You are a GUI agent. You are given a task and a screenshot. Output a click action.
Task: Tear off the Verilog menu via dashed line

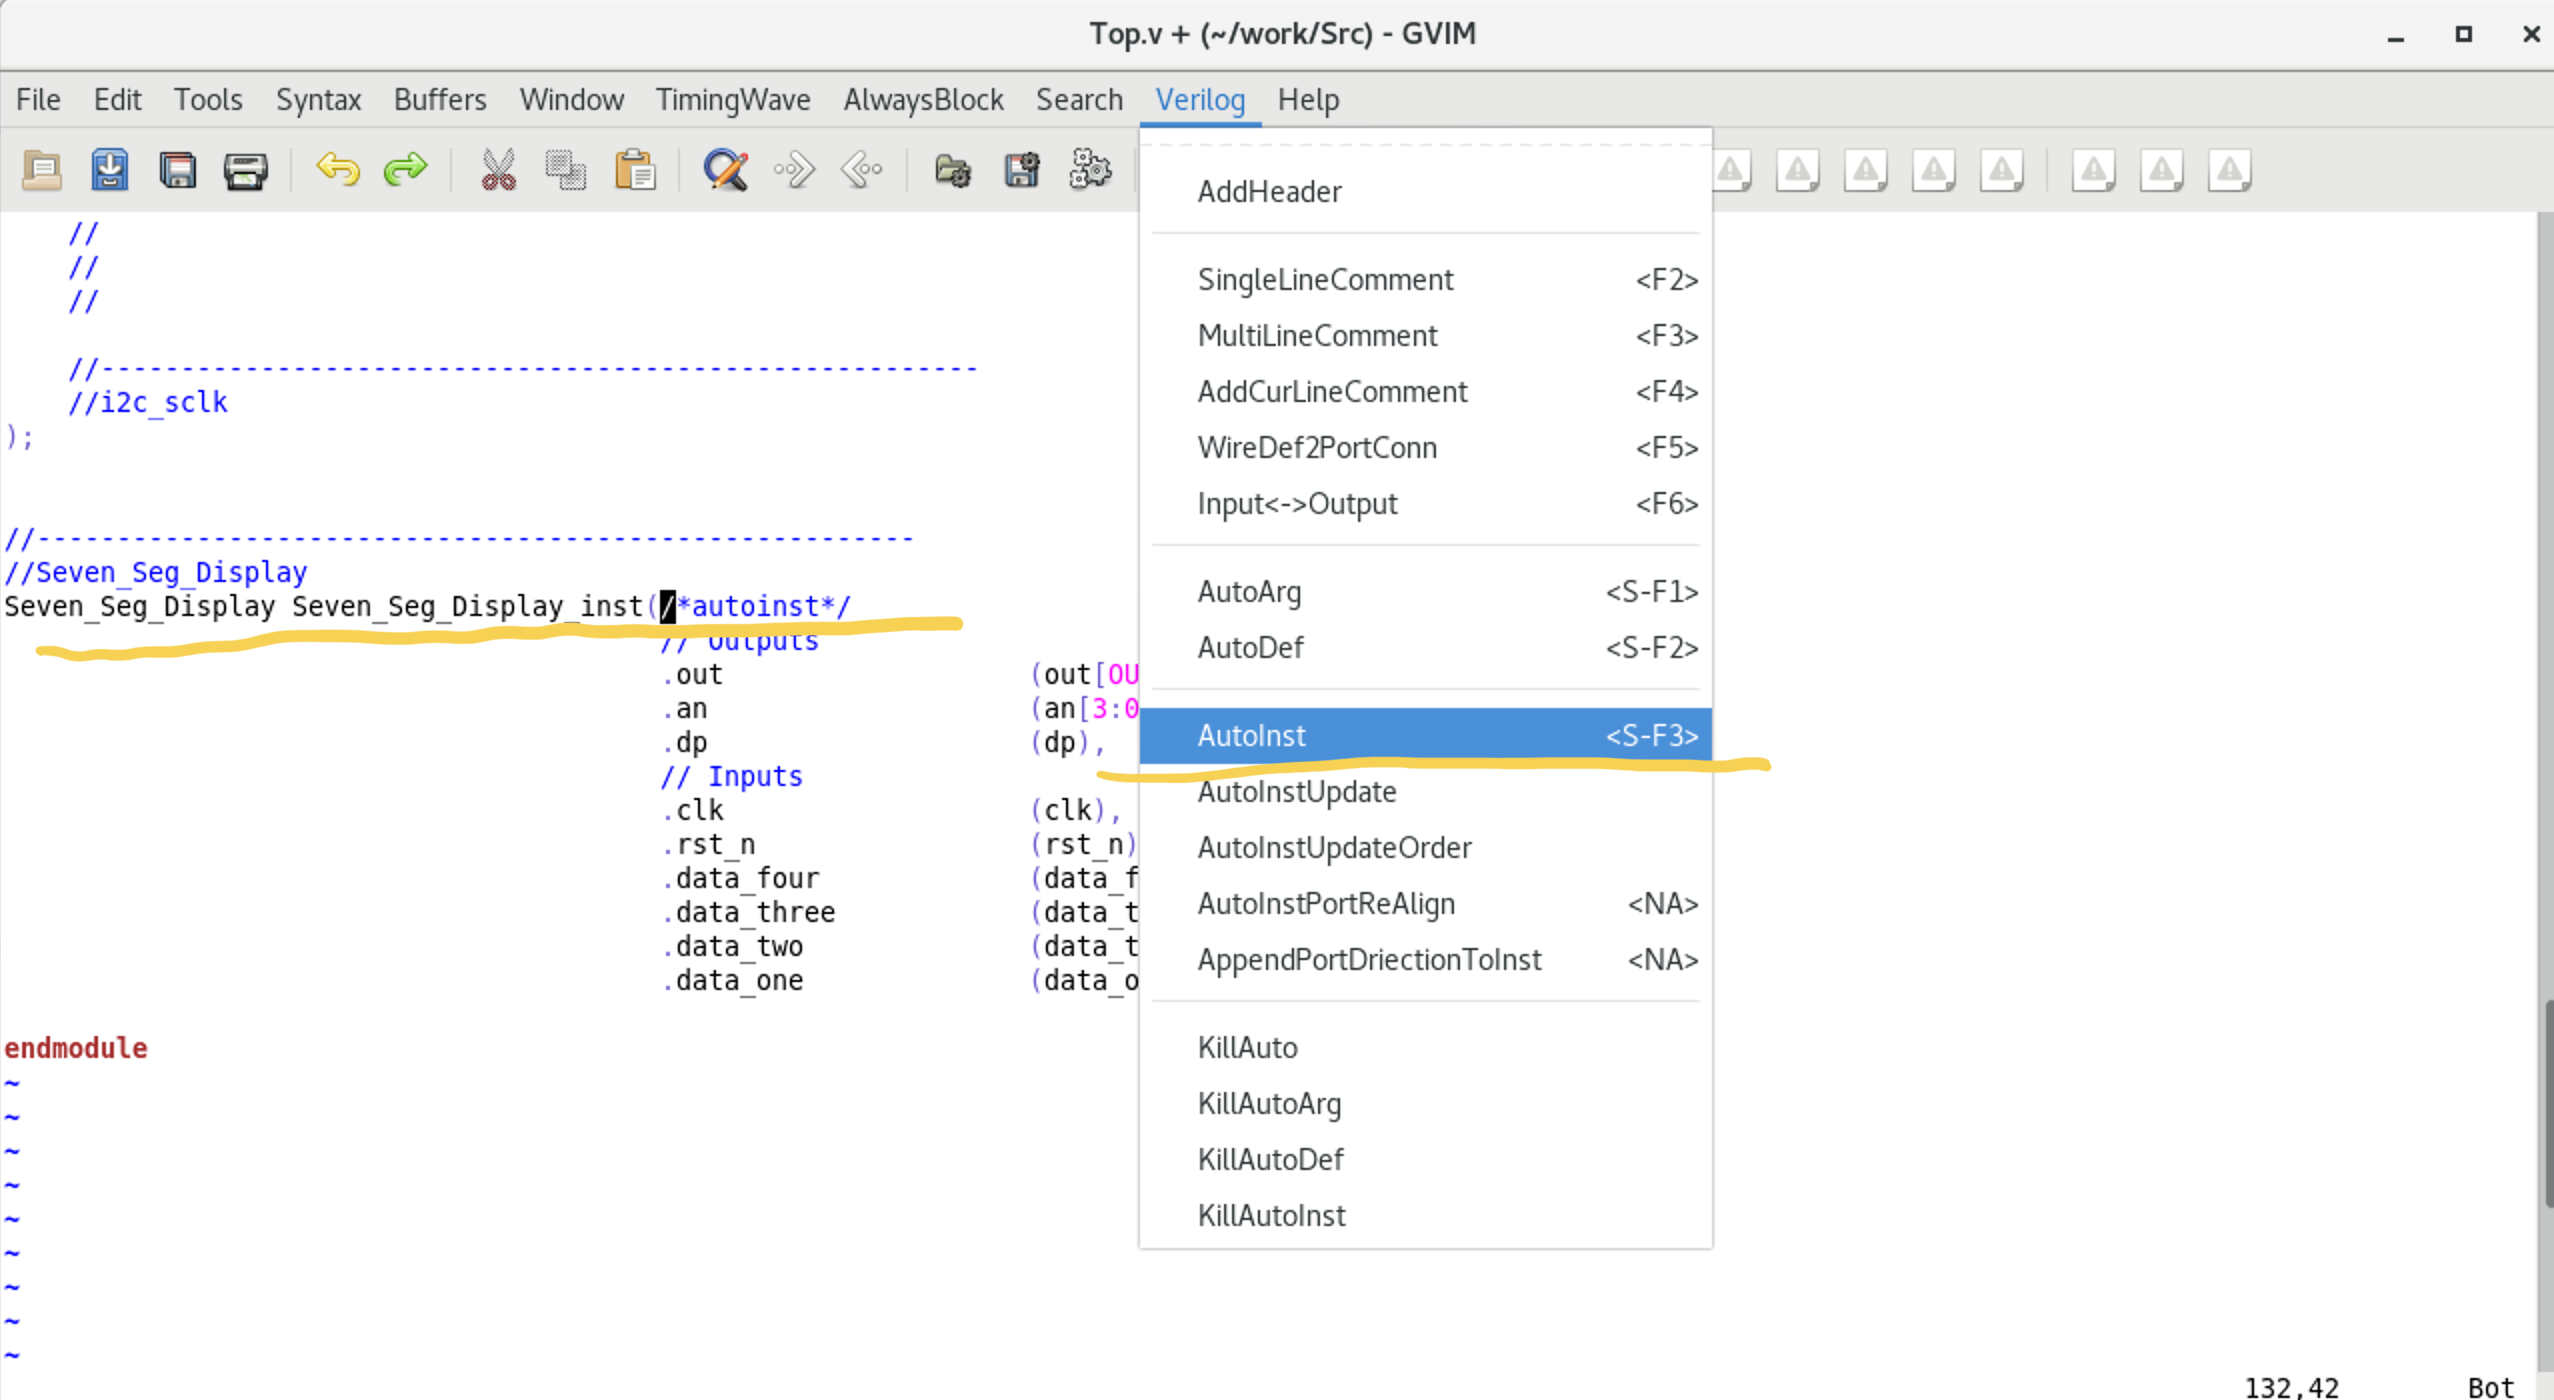coord(1426,146)
